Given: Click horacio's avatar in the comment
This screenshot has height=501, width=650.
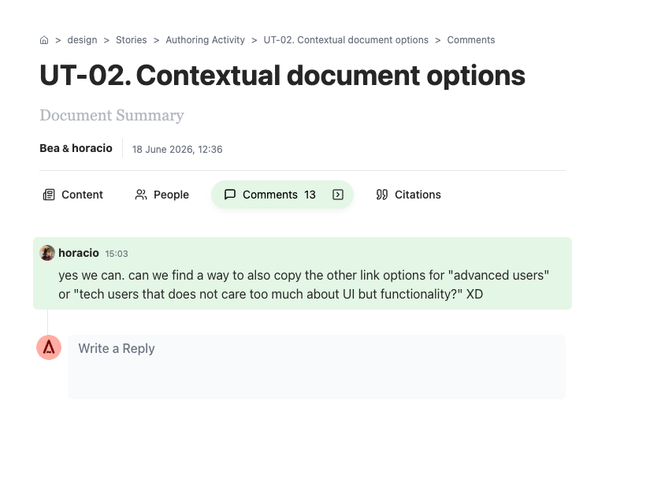Looking at the screenshot, I should [47, 253].
